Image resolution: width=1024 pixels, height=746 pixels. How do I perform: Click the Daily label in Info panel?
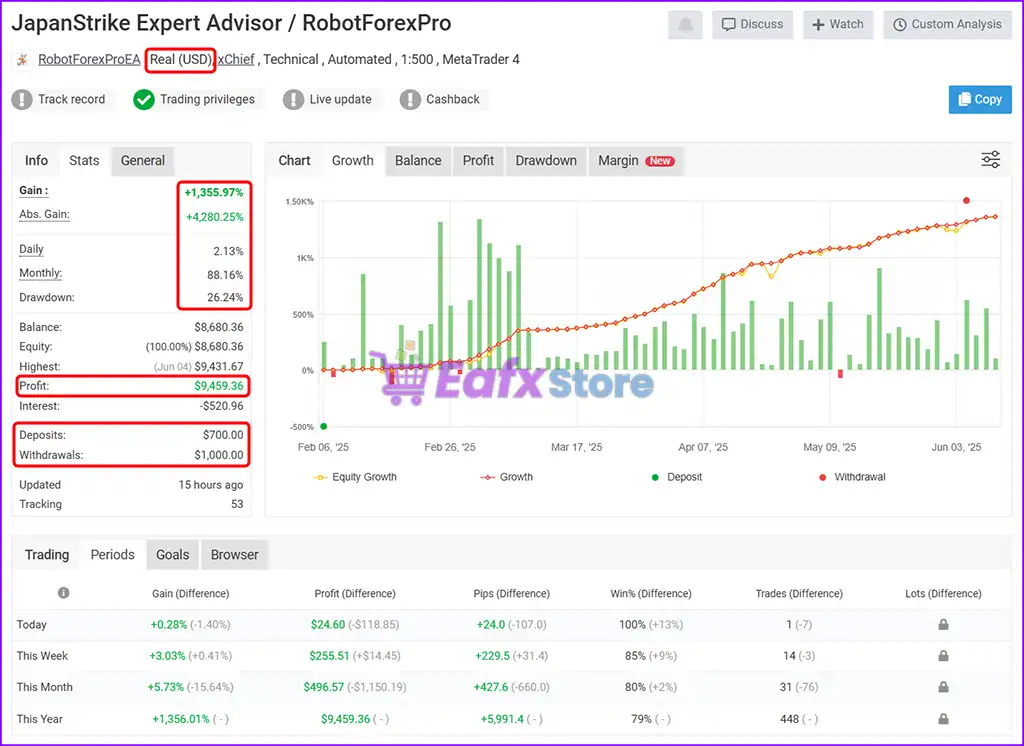31,249
